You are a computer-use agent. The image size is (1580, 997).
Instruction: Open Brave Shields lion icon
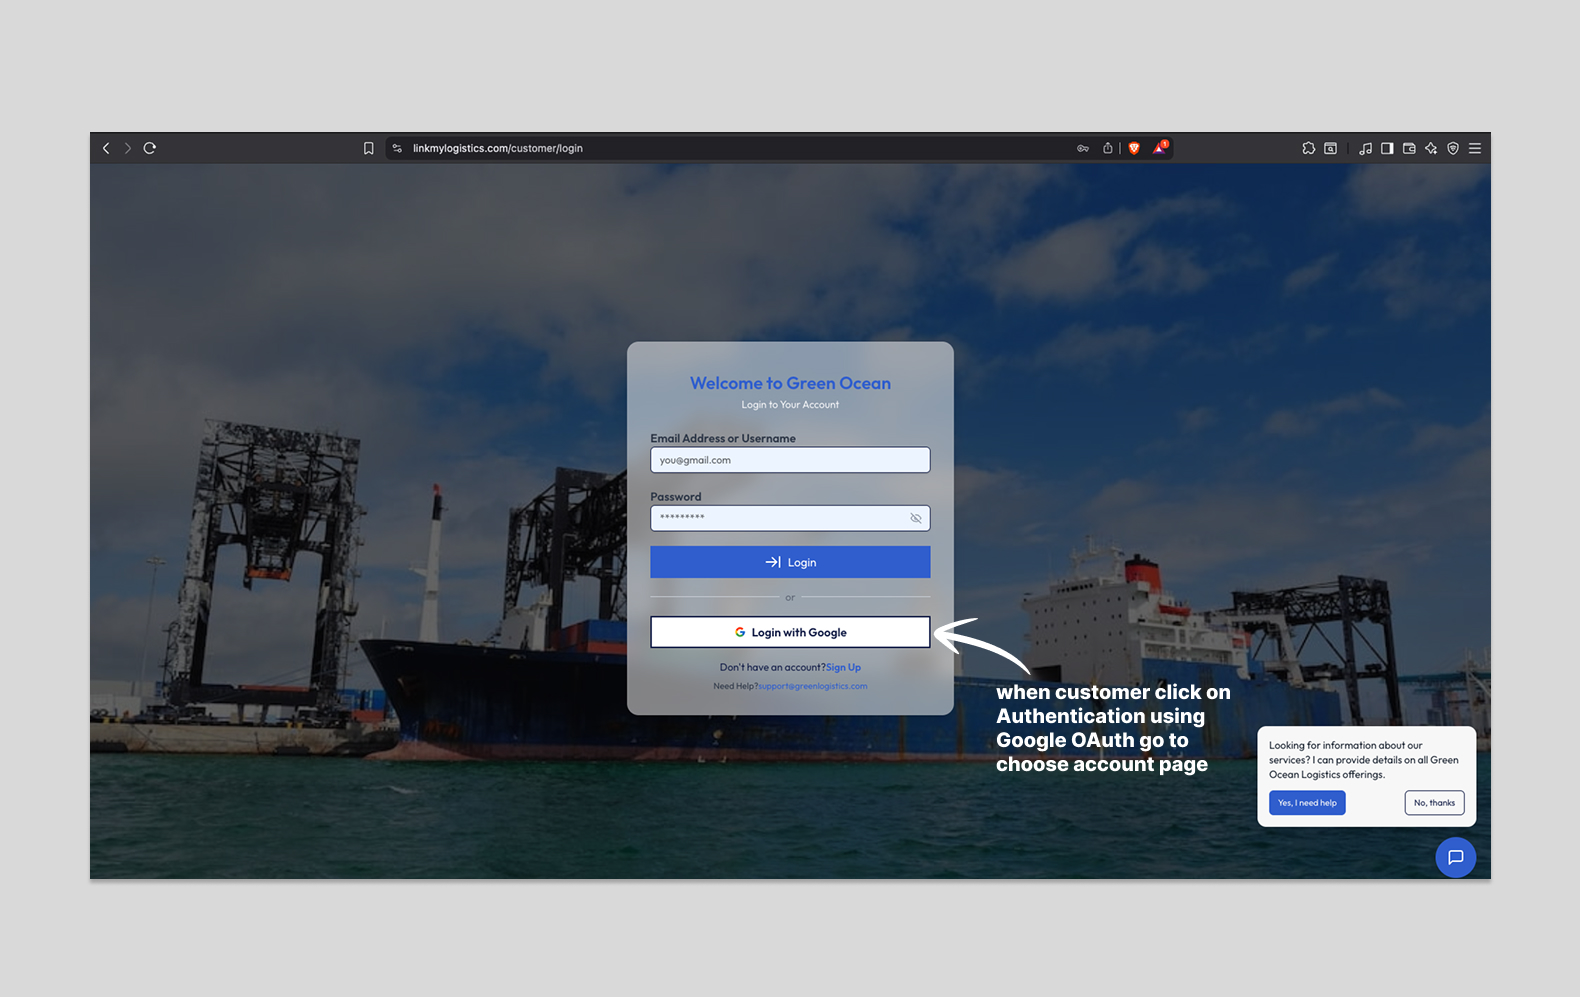pyautogui.click(x=1134, y=148)
